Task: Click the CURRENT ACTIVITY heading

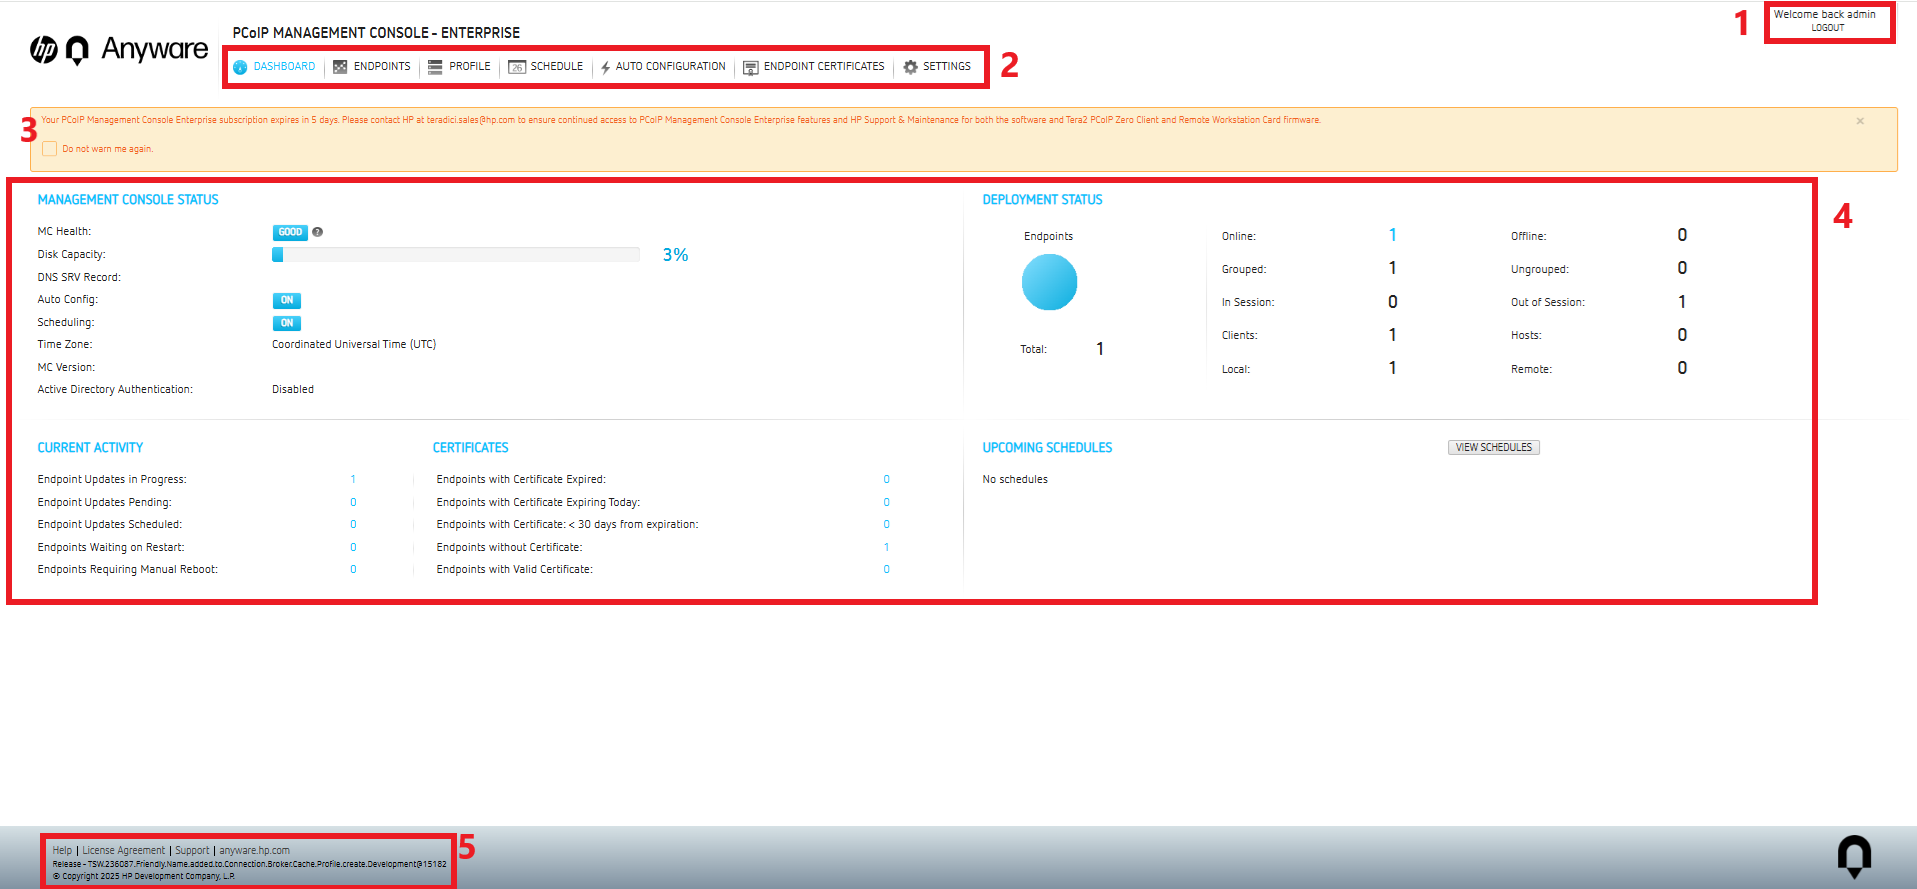Action: tap(90, 448)
